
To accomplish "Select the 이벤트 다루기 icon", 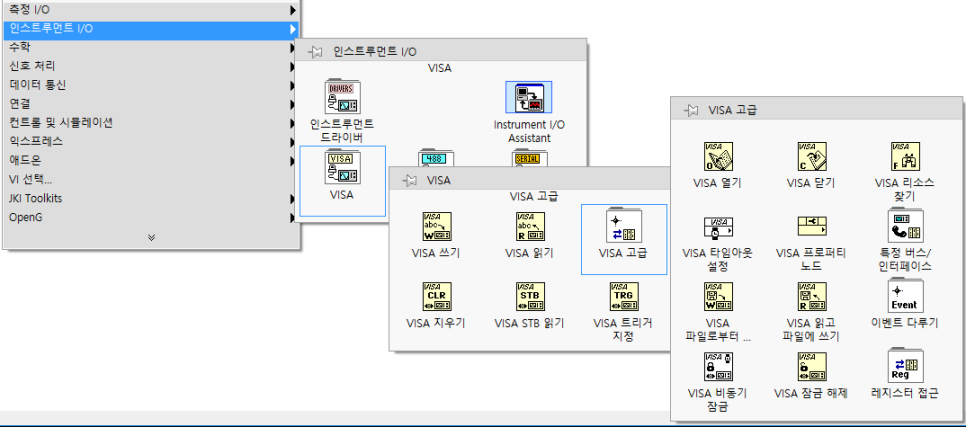I will tap(904, 295).
